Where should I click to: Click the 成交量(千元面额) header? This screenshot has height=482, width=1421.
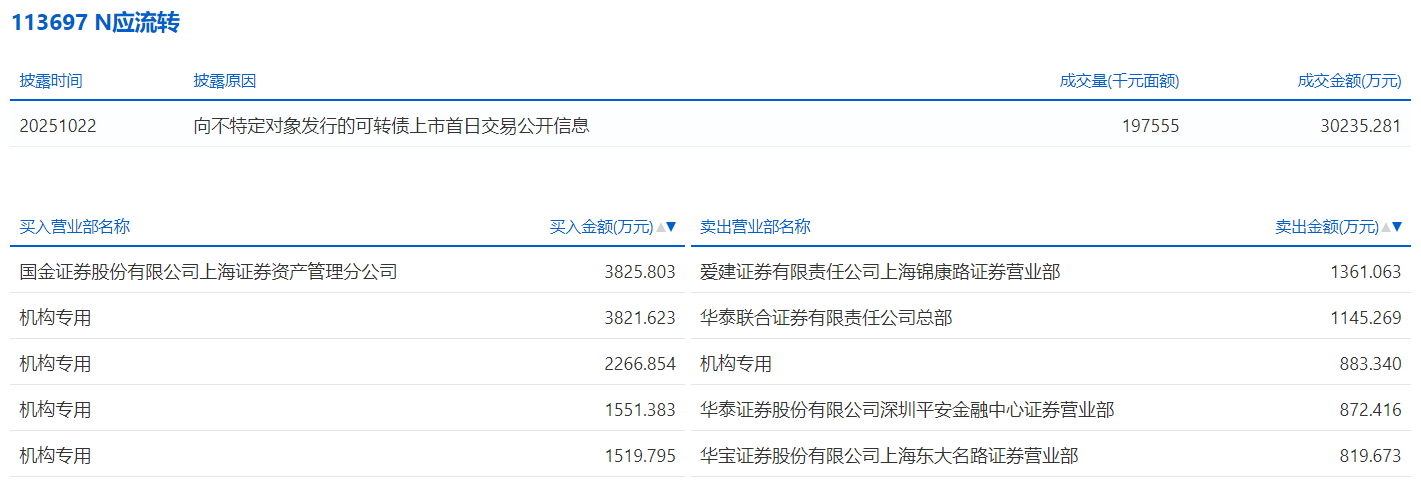pos(1119,81)
